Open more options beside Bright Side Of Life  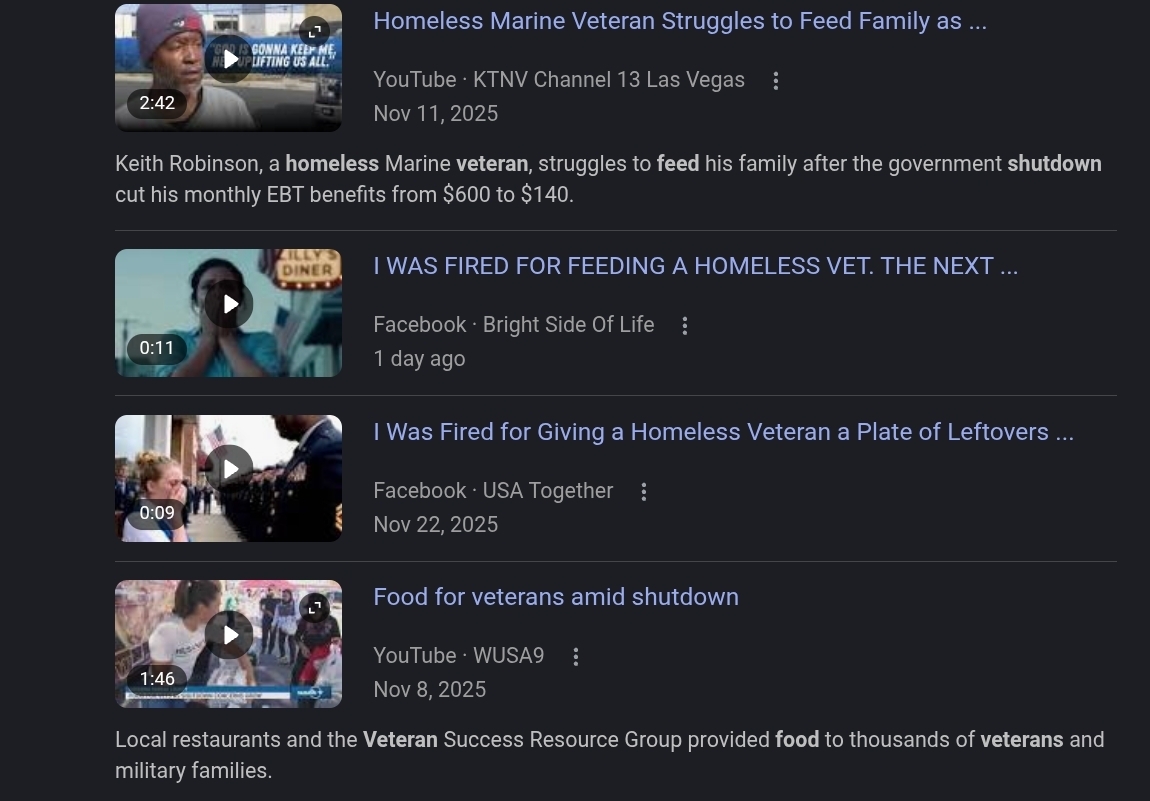pos(684,326)
